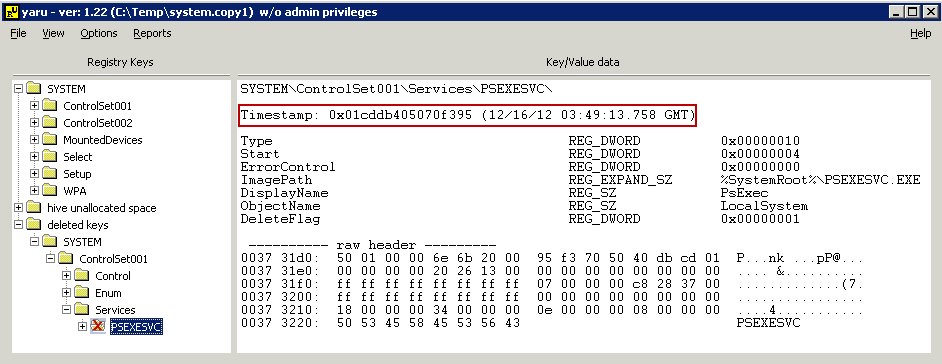Select the deleted PSEXESVC key icon
Screen dimensions: 942x364
(x=98, y=327)
